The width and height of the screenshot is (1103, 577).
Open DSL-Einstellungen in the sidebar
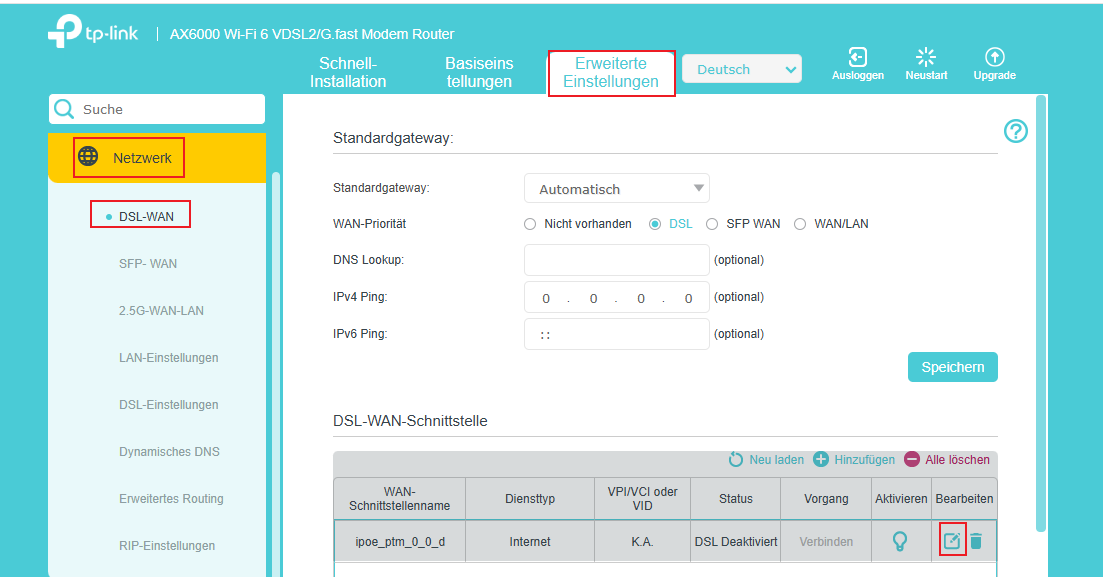tap(169, 405)
